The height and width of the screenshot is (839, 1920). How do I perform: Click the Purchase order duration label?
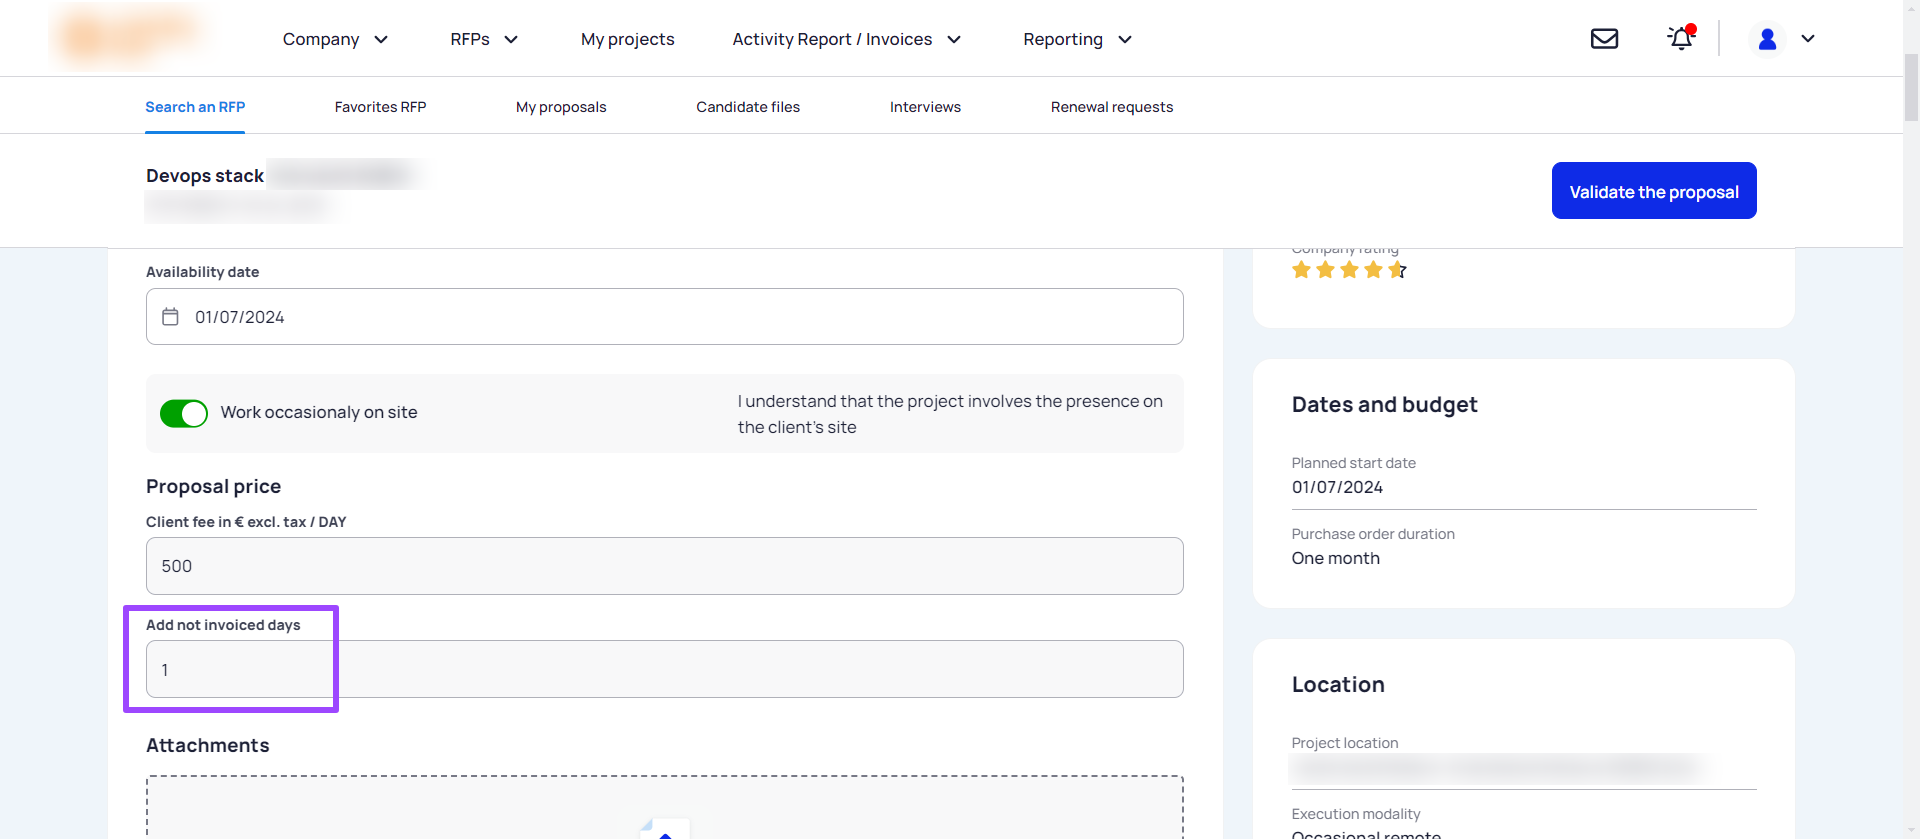1373,534
